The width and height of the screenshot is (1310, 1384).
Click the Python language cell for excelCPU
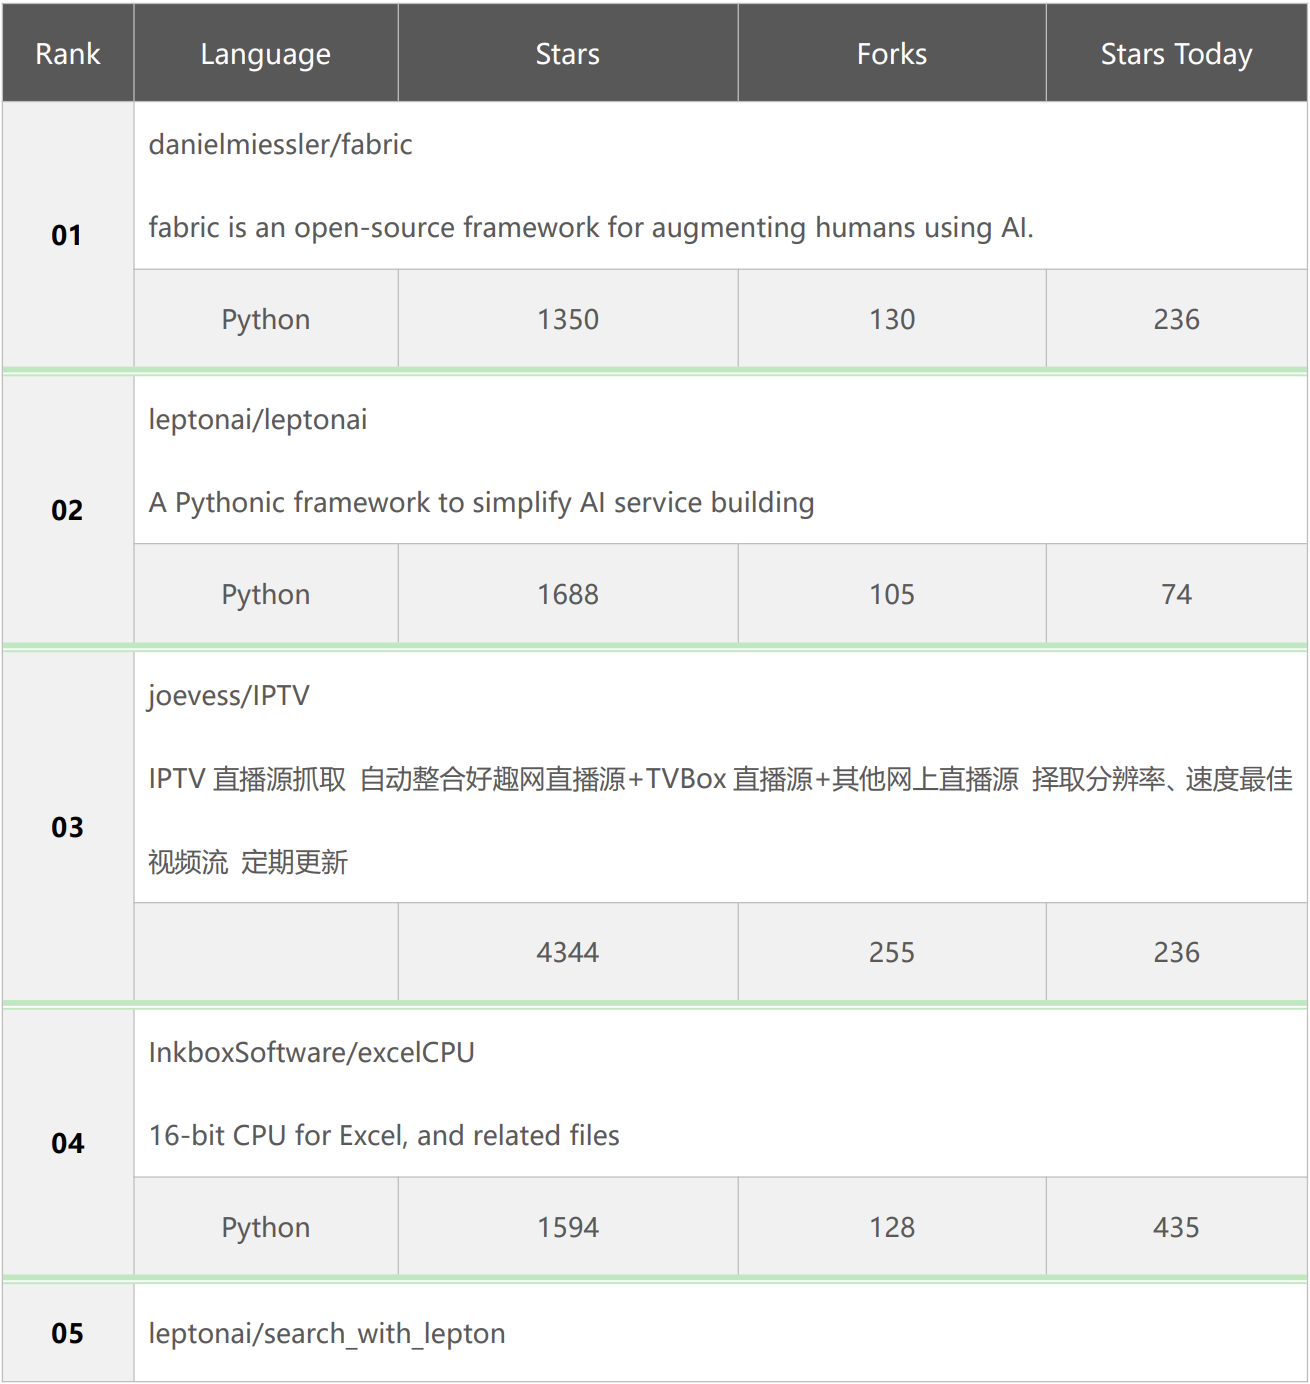pyautogui.click(x=265, y=1228)
